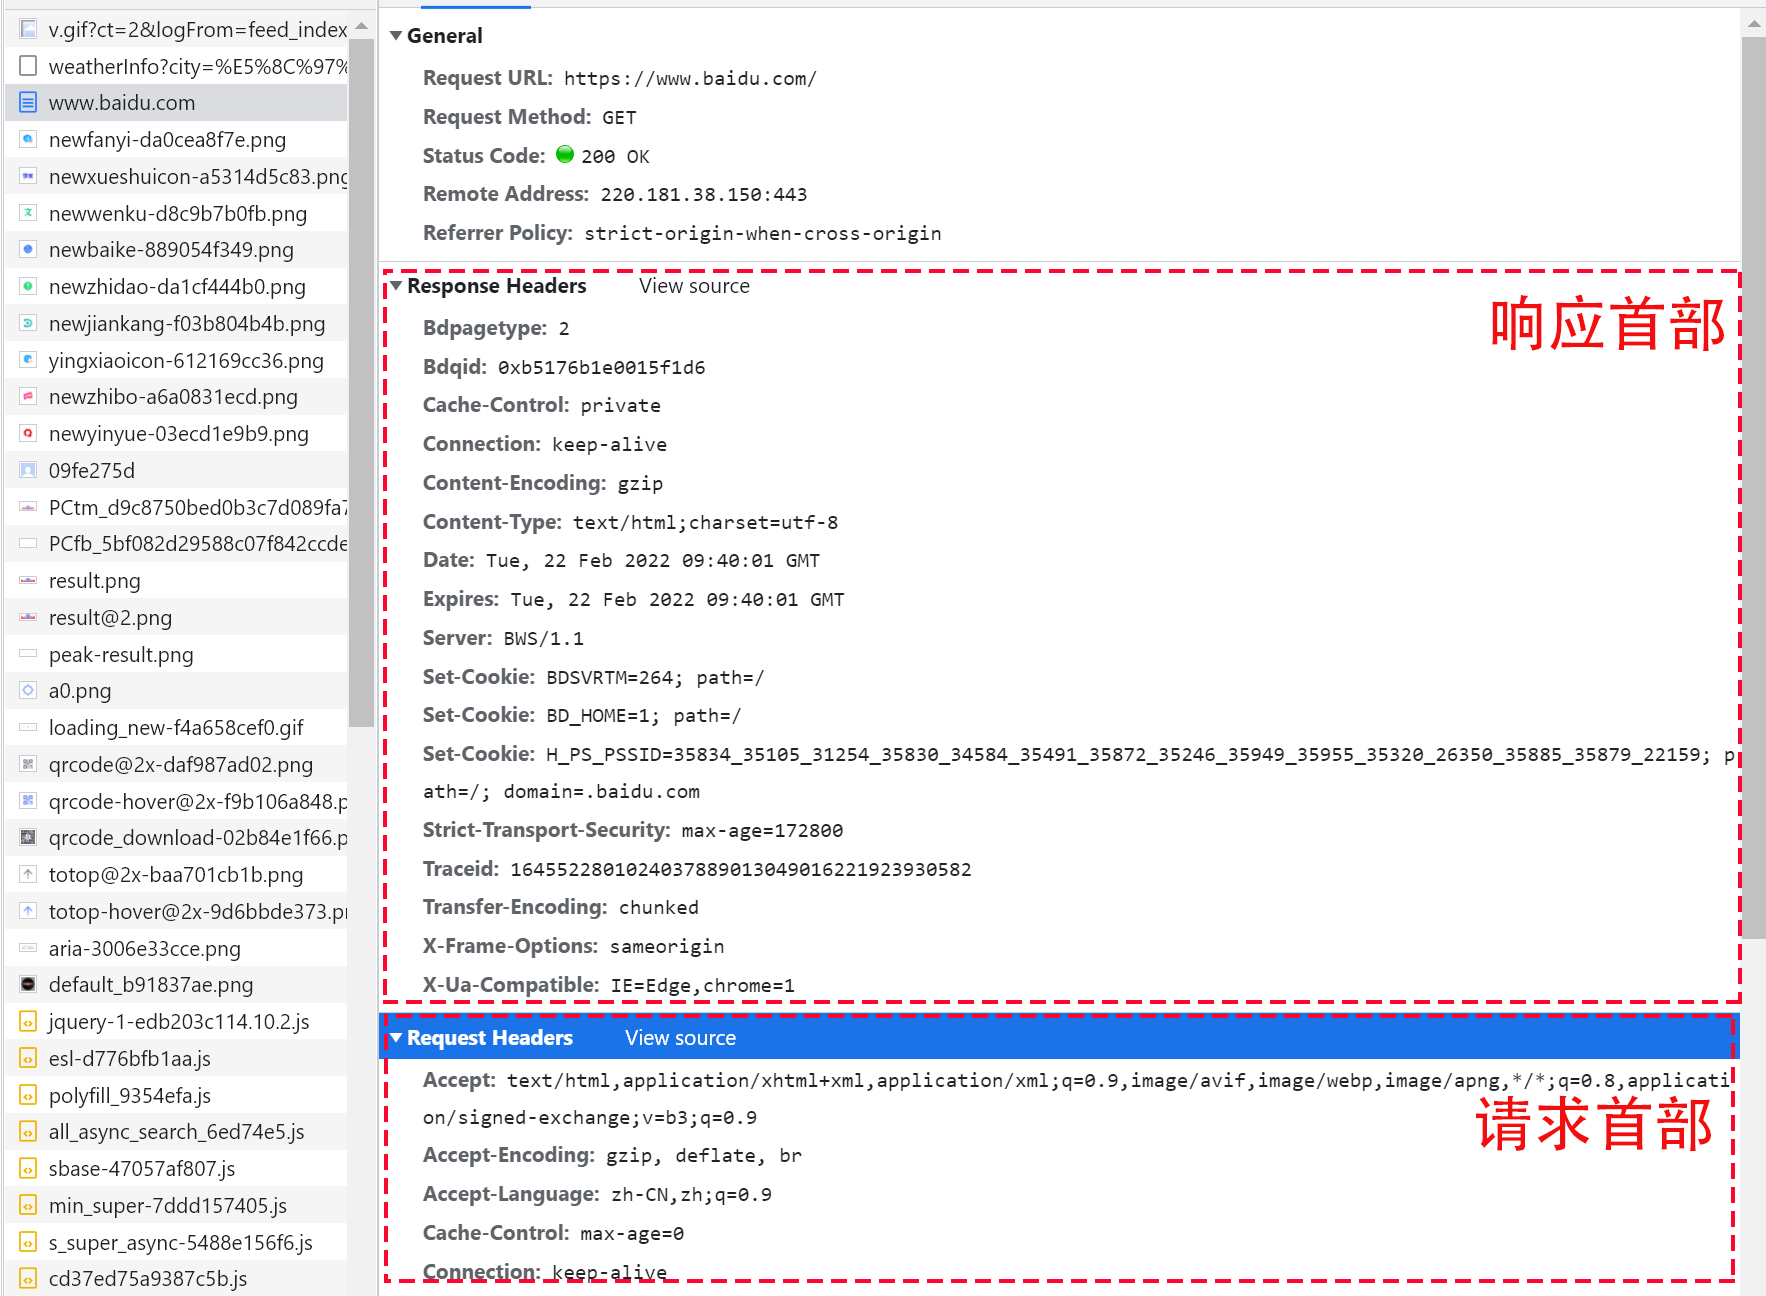Click the newzhidao-da1cf444b0.png image icon

tap(28, 286)
